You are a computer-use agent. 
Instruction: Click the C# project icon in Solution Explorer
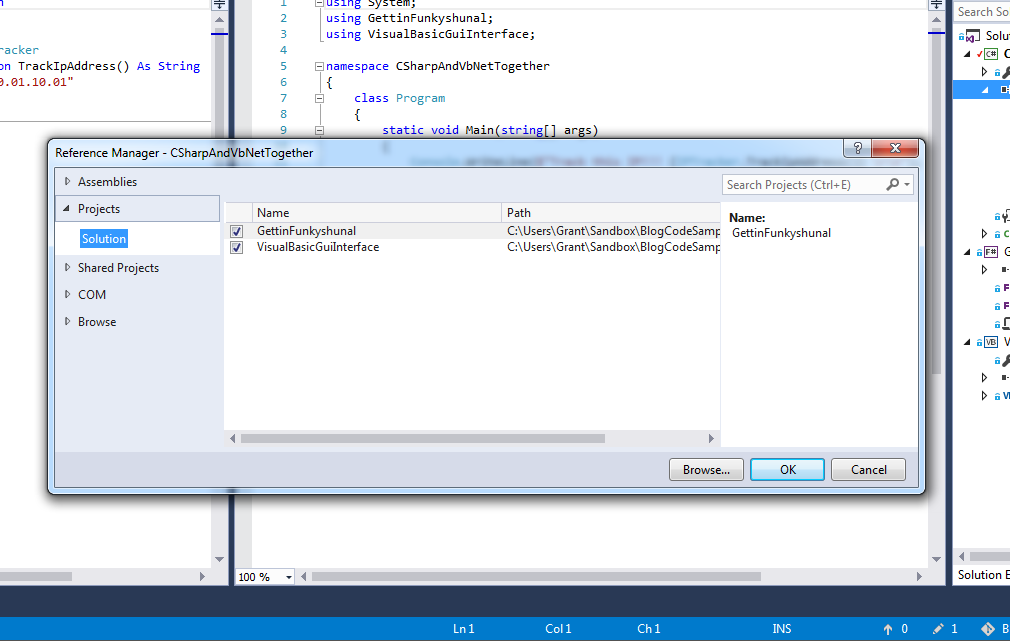point(990,54)
